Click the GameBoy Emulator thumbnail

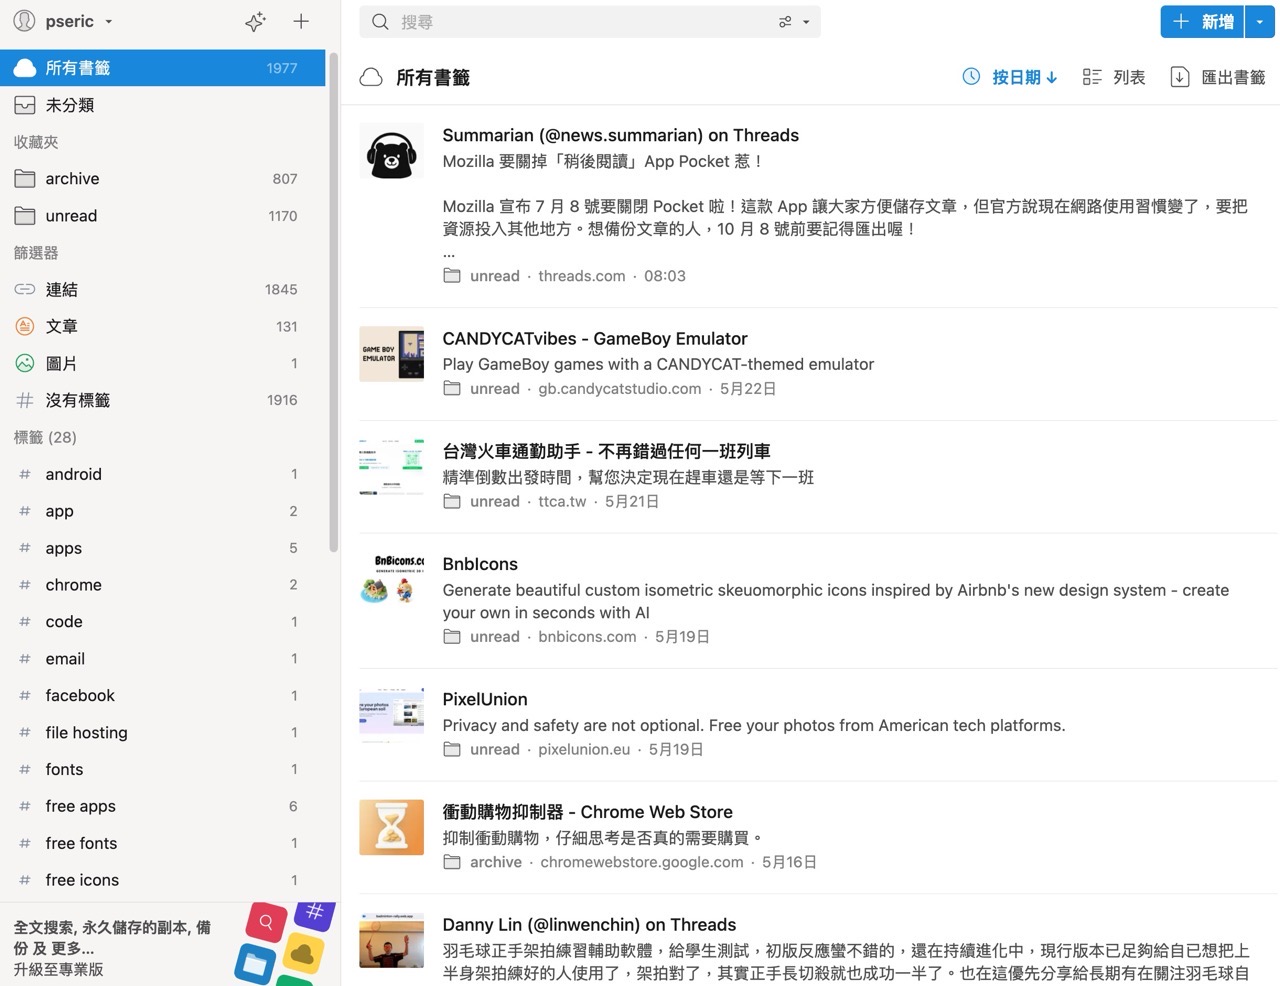(x=391, y=354)
